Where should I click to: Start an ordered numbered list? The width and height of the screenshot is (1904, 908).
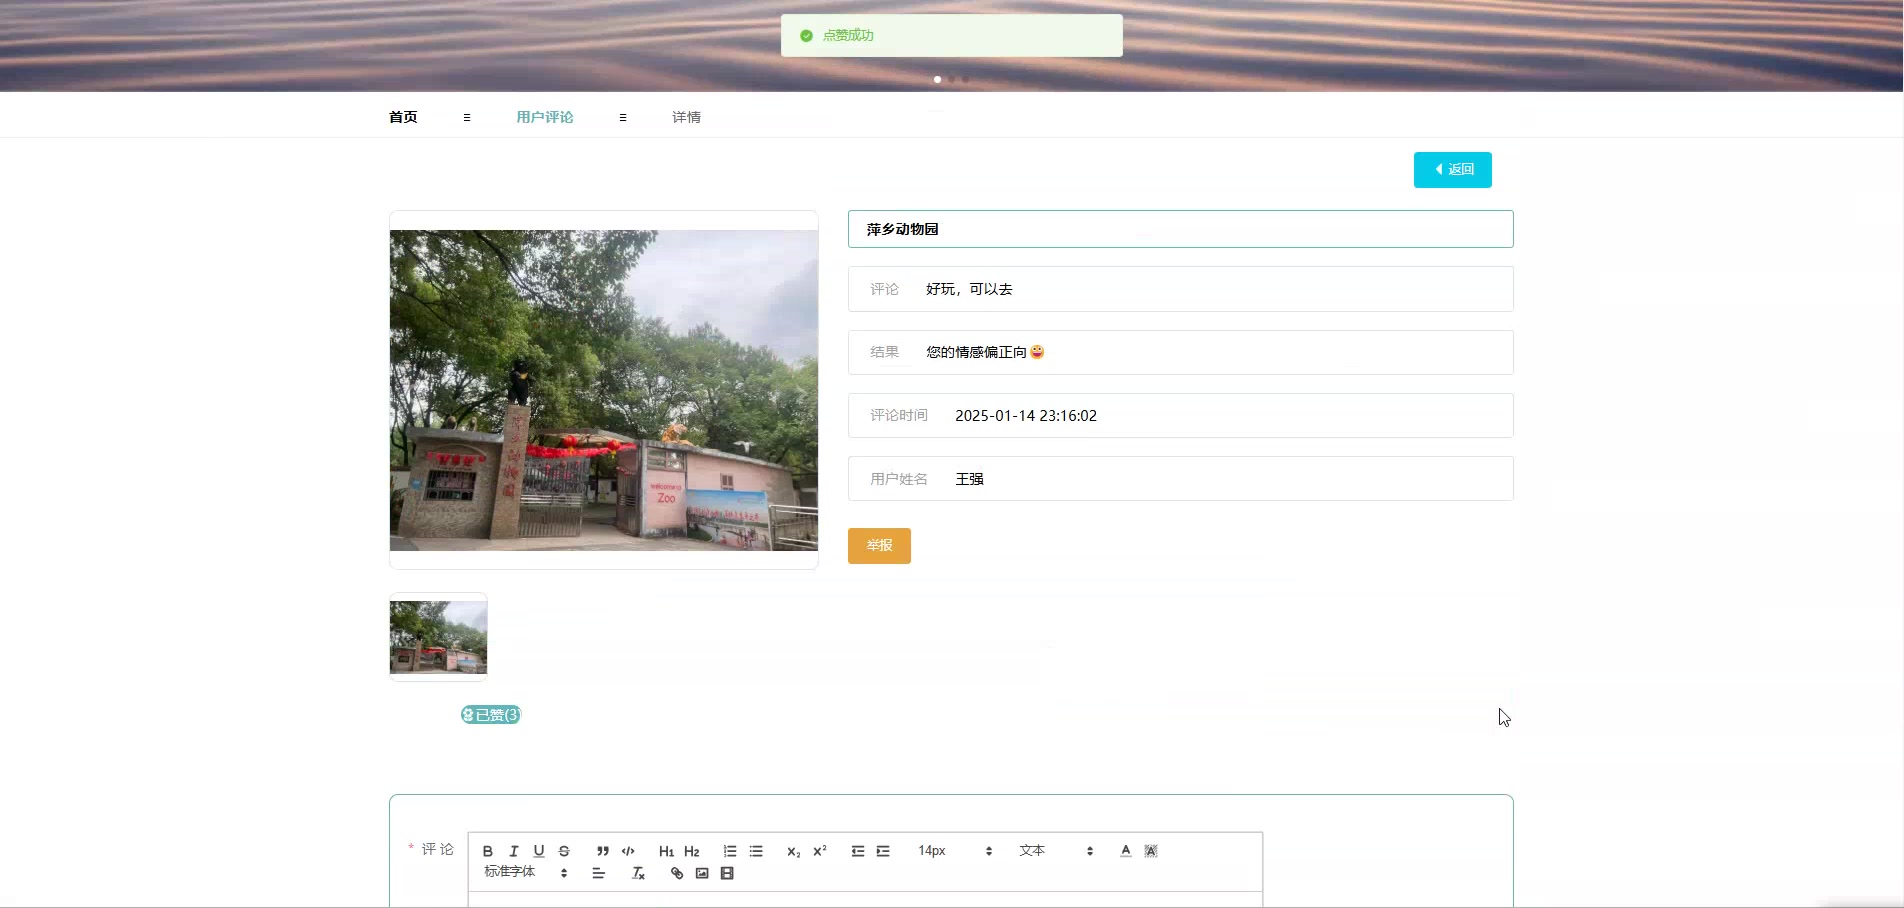tap(730, 851)
